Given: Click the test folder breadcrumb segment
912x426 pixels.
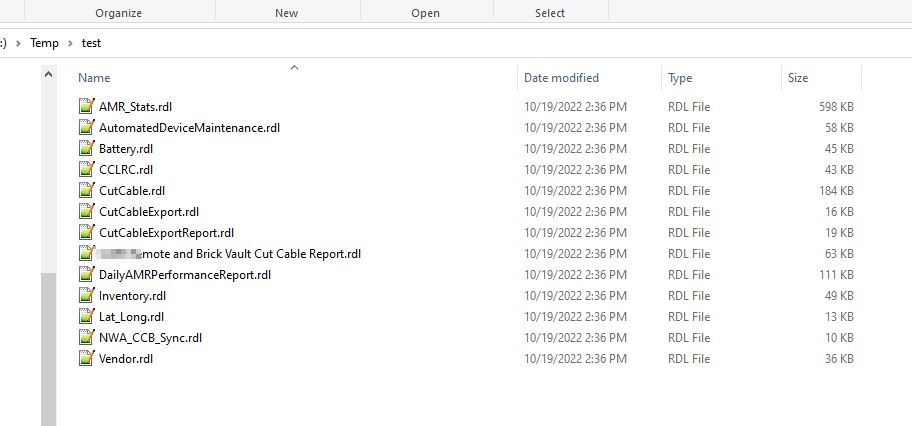Looking at the screenshot, I should 91,43.
